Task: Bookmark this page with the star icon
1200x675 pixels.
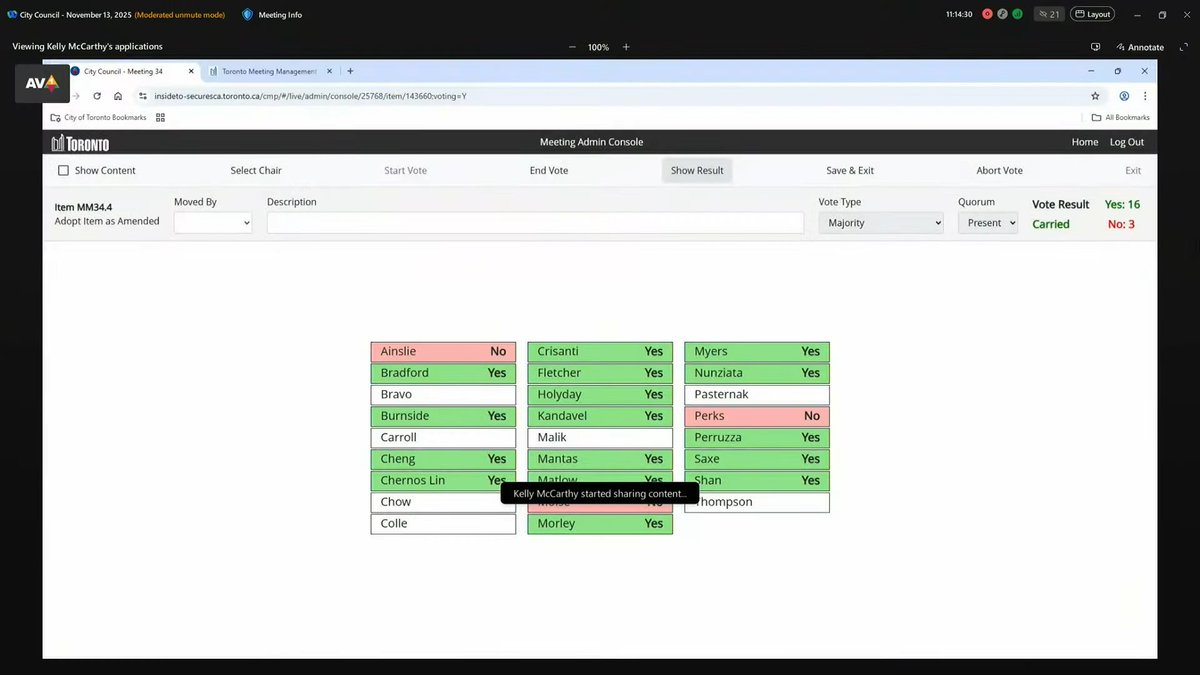Action: pos(1095,96)
